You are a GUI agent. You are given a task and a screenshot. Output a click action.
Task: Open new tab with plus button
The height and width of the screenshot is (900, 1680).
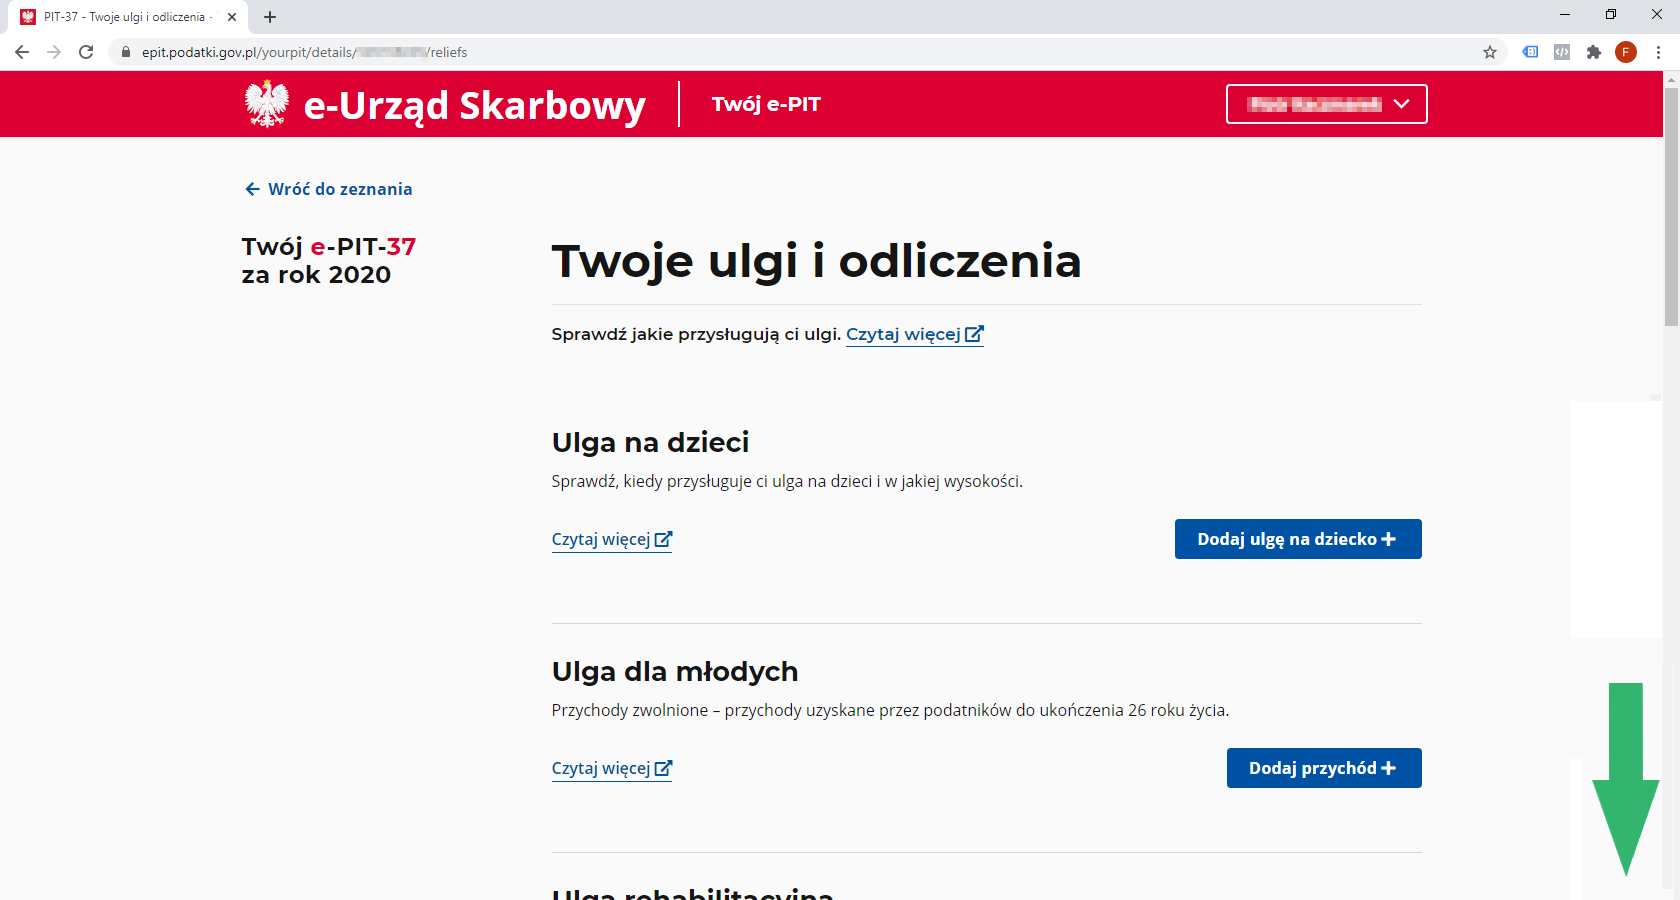[x=270, y=17]
